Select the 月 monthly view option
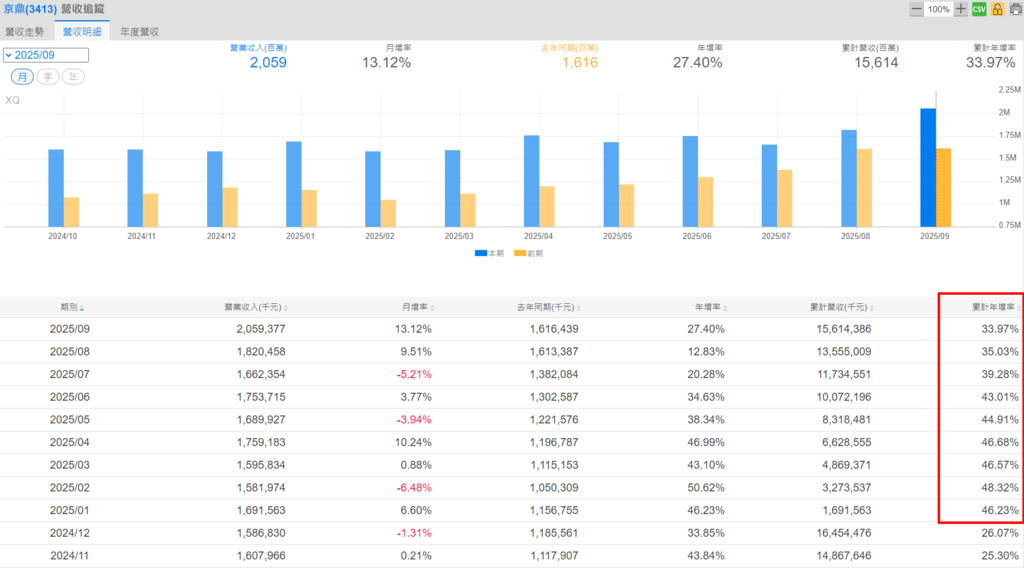Viewport: 1024px width, 568px height. pos(22,77)
